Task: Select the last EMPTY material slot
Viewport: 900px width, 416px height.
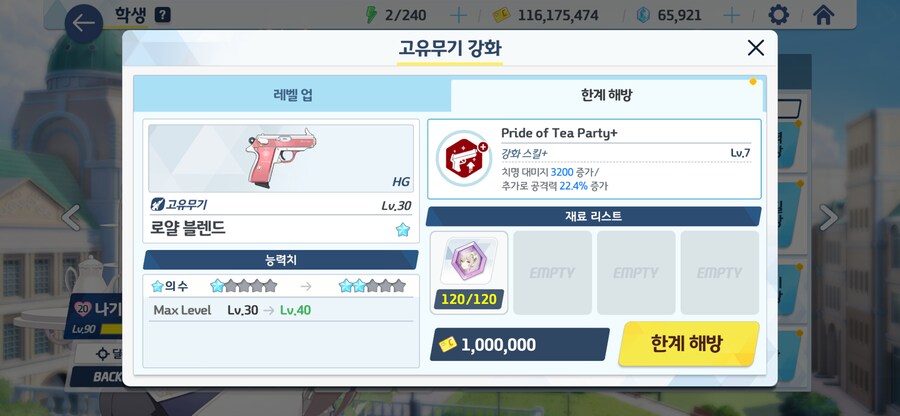Action: pyautogui.click(x=720, y=273)
